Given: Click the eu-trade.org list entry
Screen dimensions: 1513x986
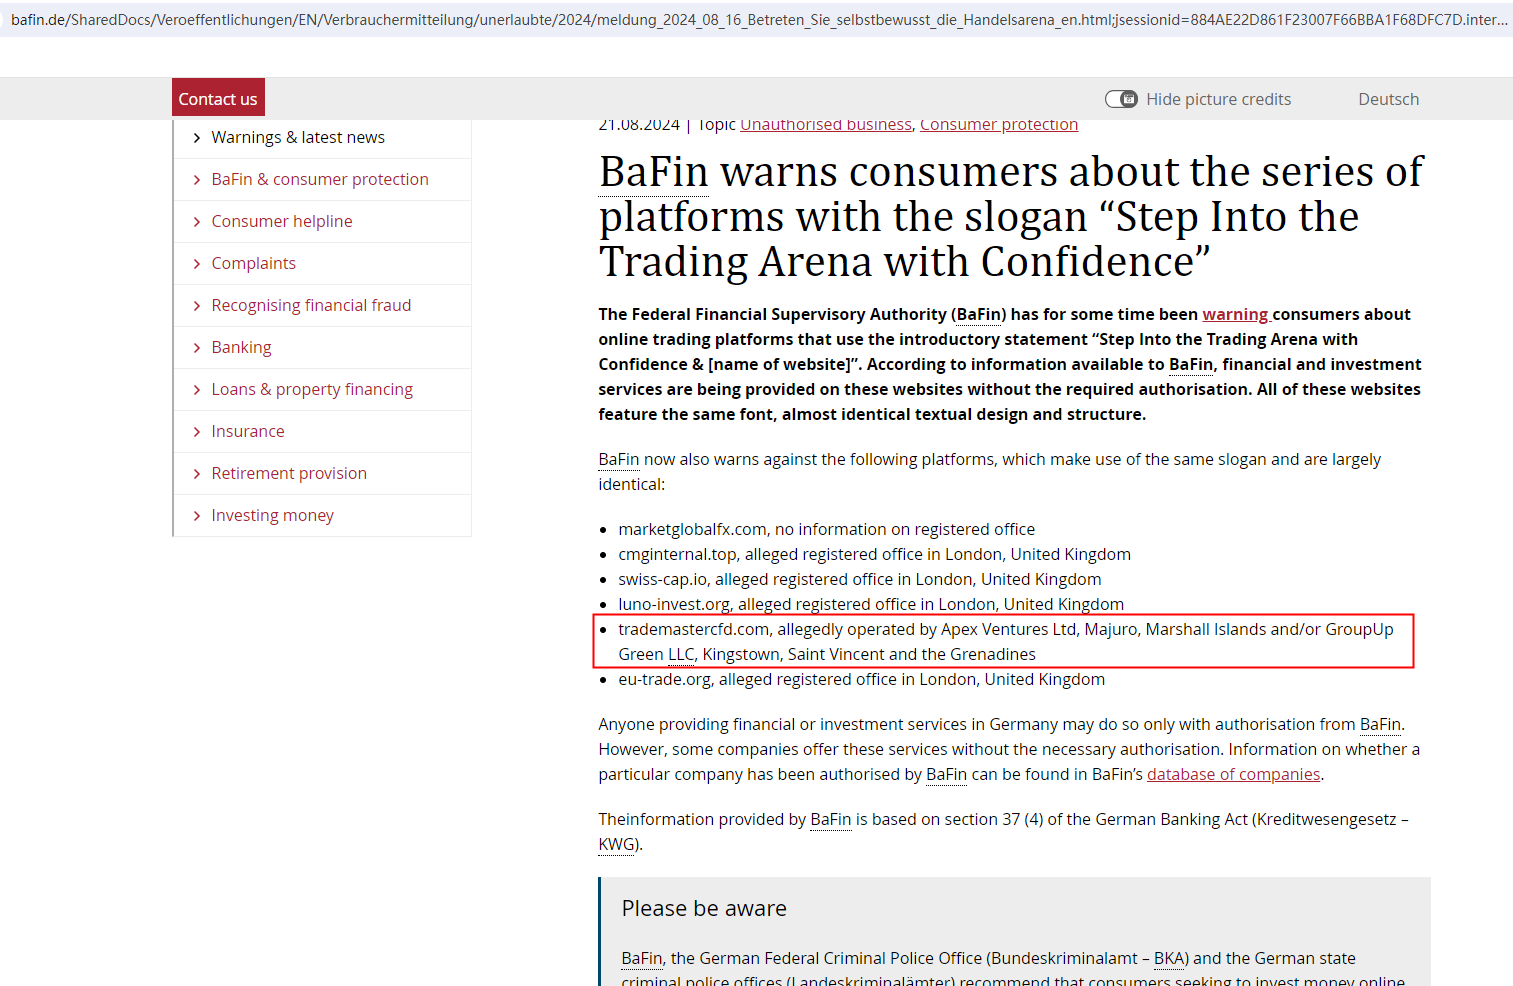Looking at the screenshot, I should 862,679.
